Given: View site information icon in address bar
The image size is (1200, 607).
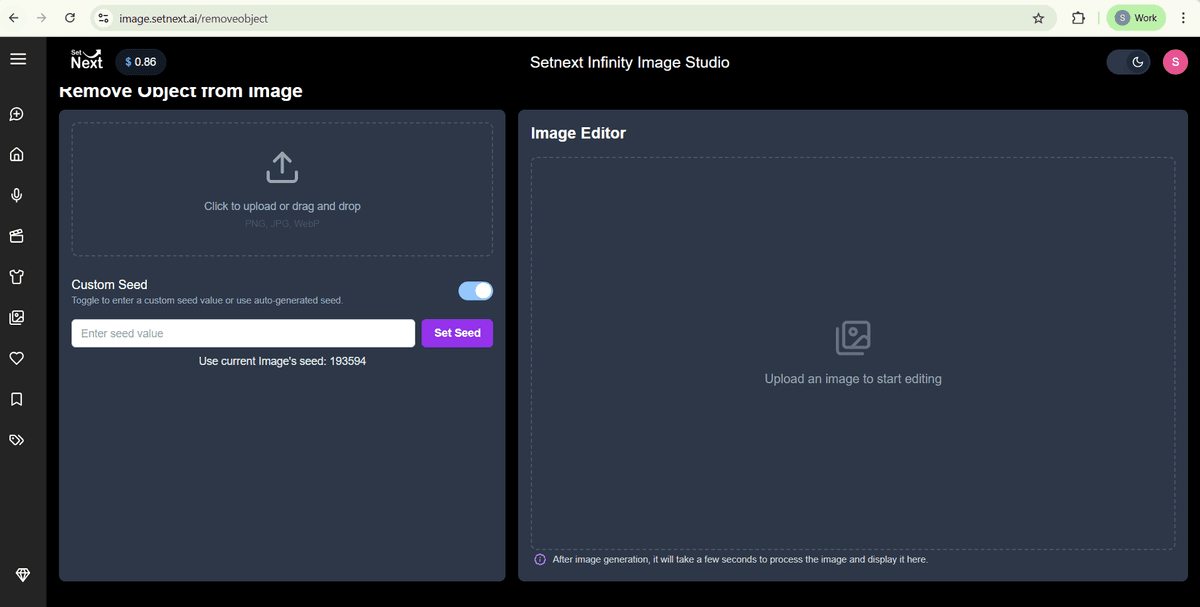Looking at the screenshot, I should [x=102, y=18].
